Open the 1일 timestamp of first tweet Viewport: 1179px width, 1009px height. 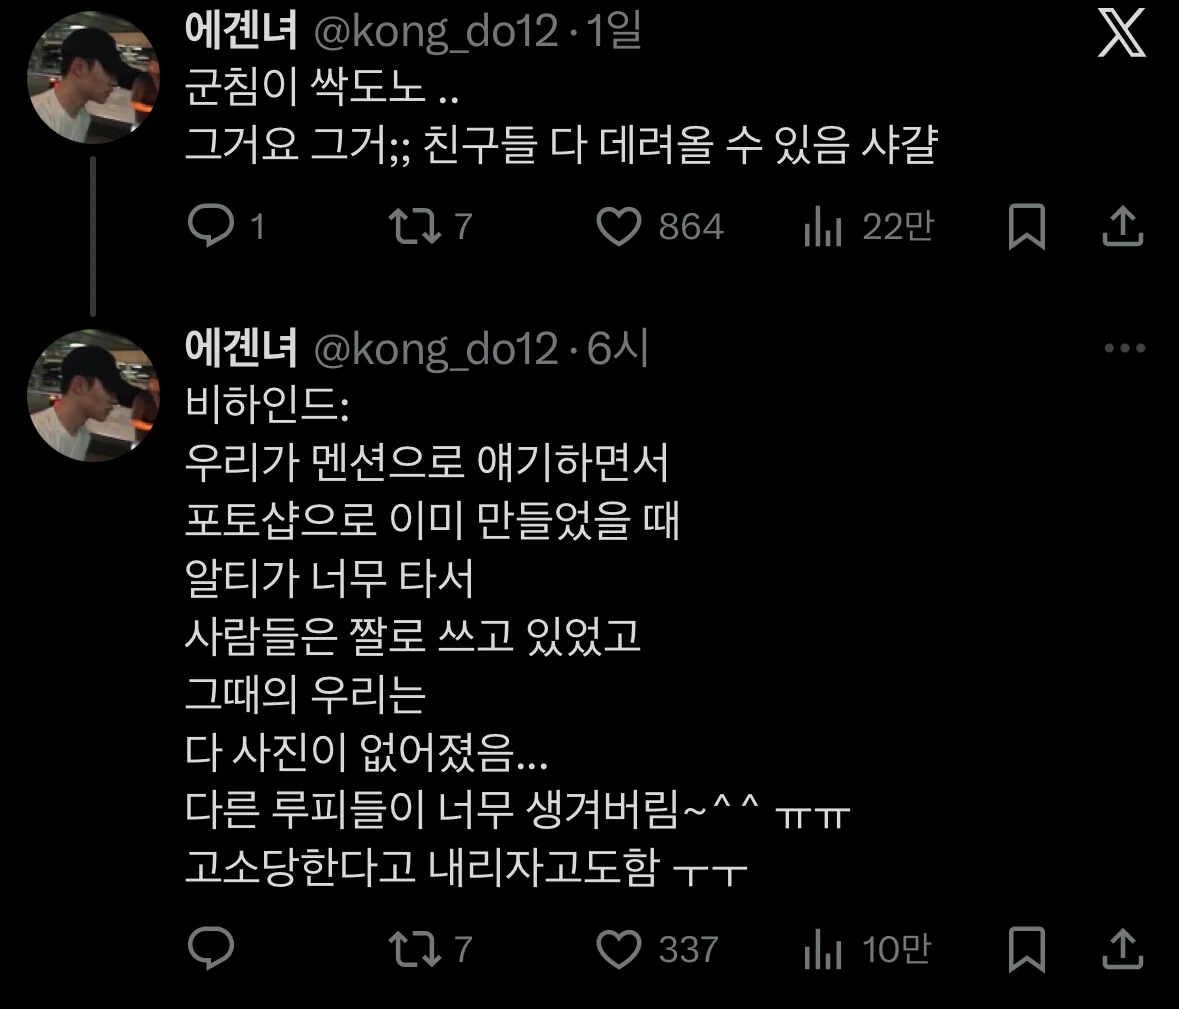[614, 32]
